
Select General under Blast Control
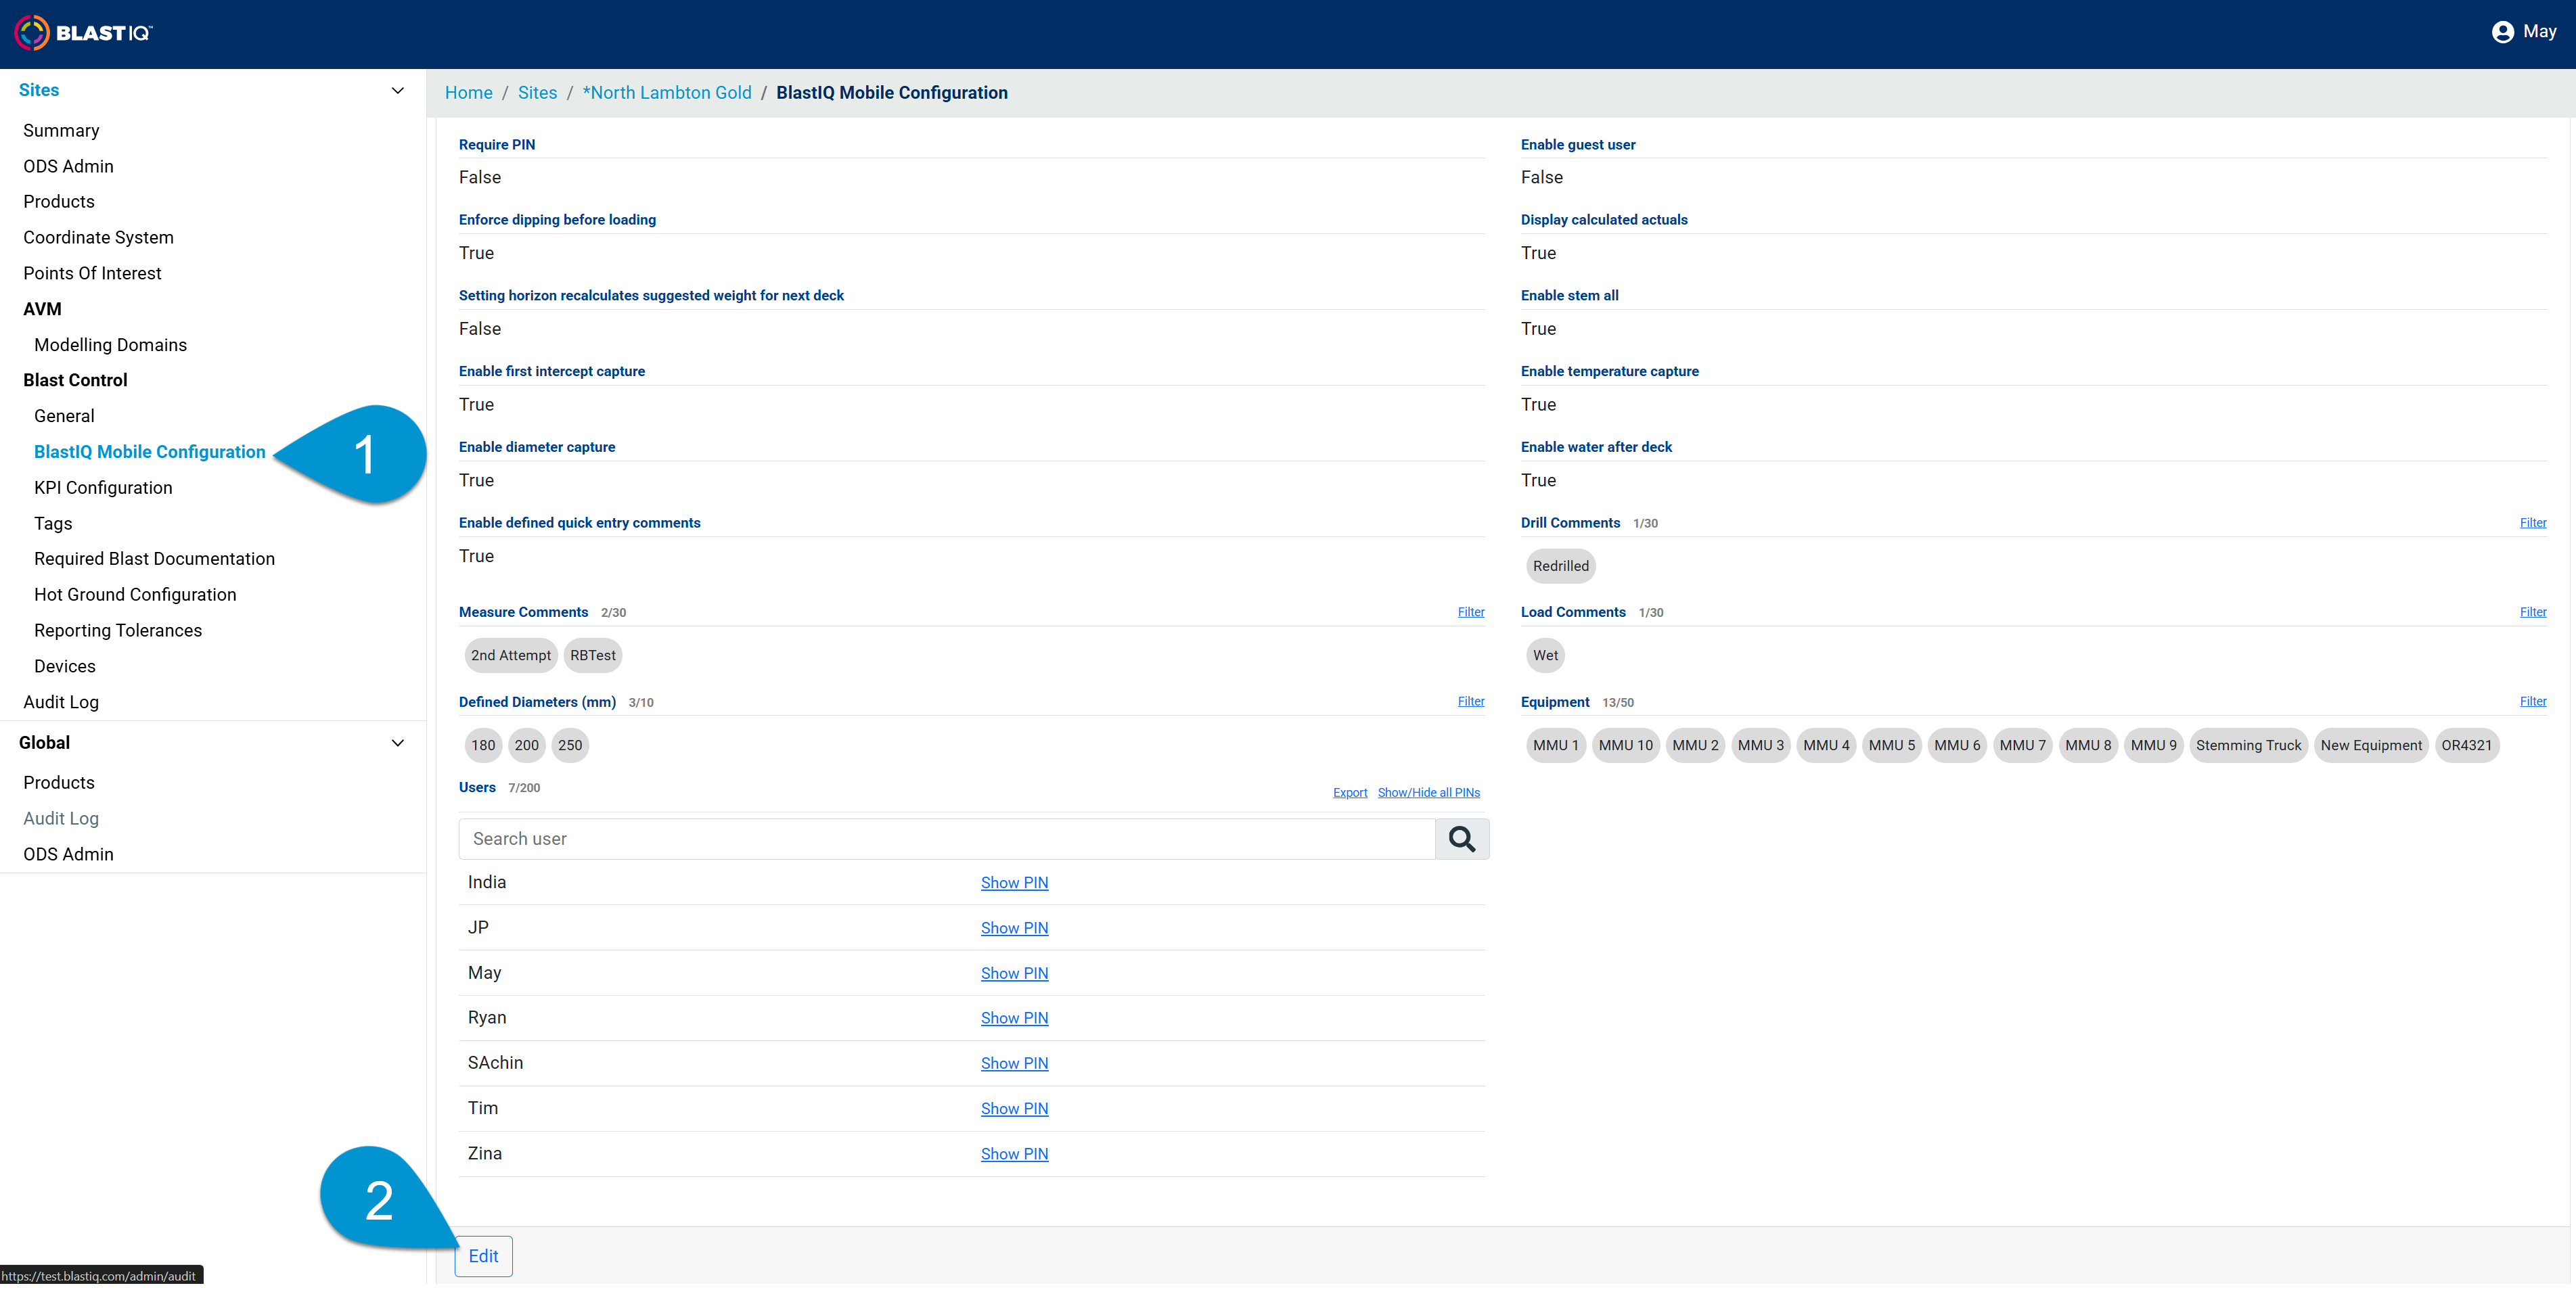click(64, 416)
